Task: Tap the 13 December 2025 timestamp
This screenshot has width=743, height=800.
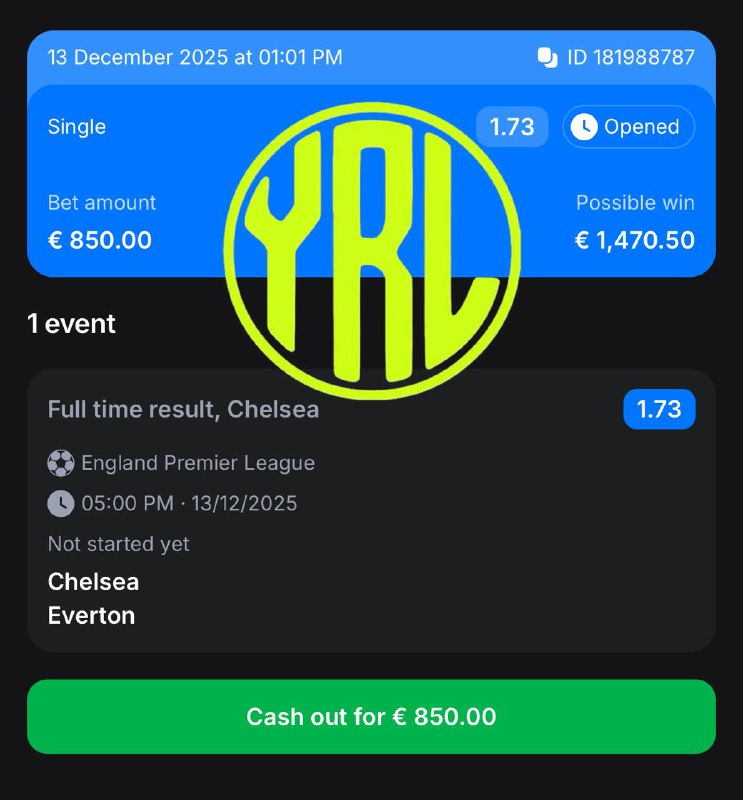Action: (195, 57)
